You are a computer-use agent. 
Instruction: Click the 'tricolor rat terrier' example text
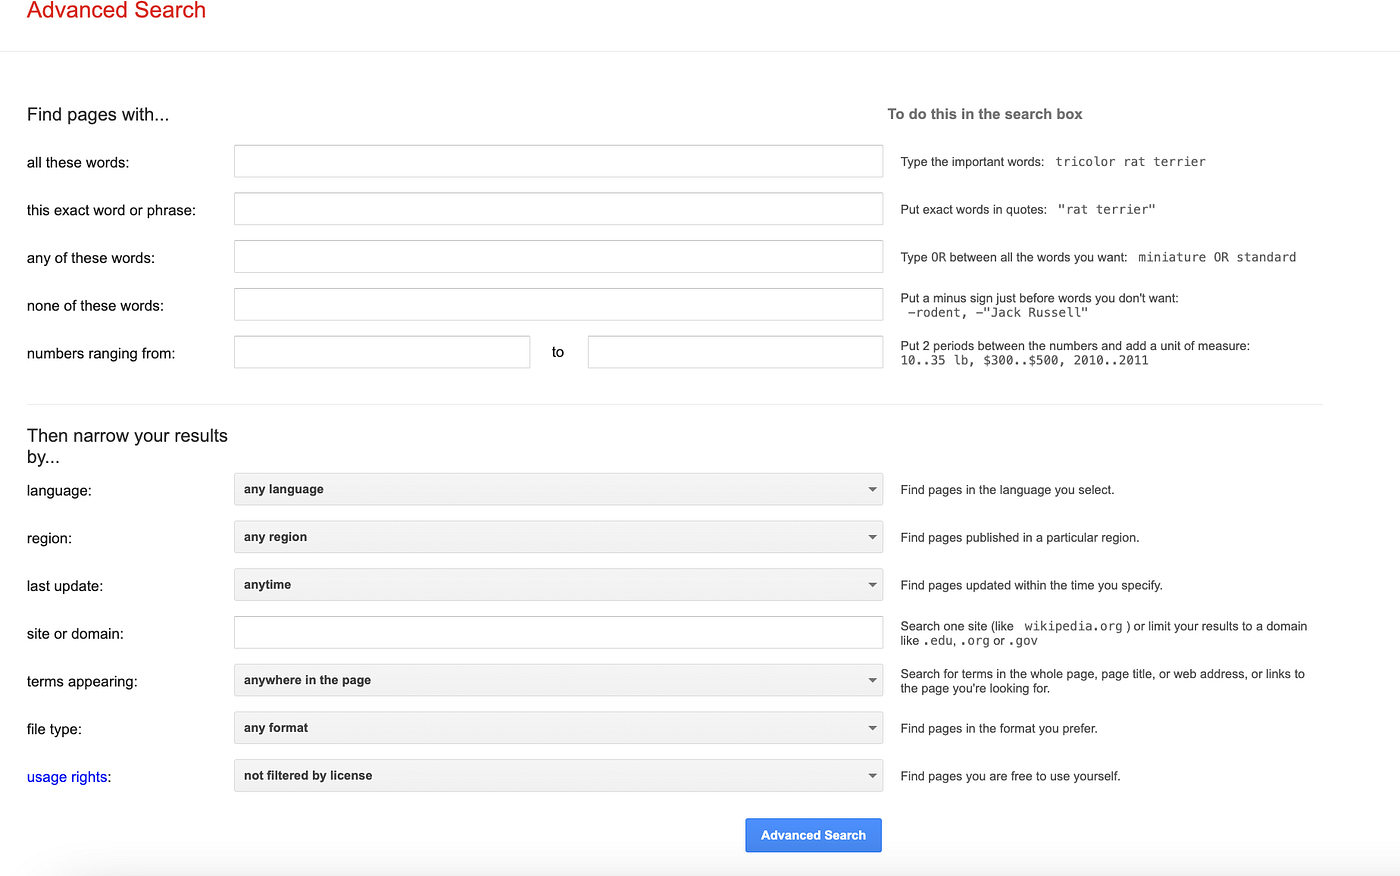(x=1130, y=162)
